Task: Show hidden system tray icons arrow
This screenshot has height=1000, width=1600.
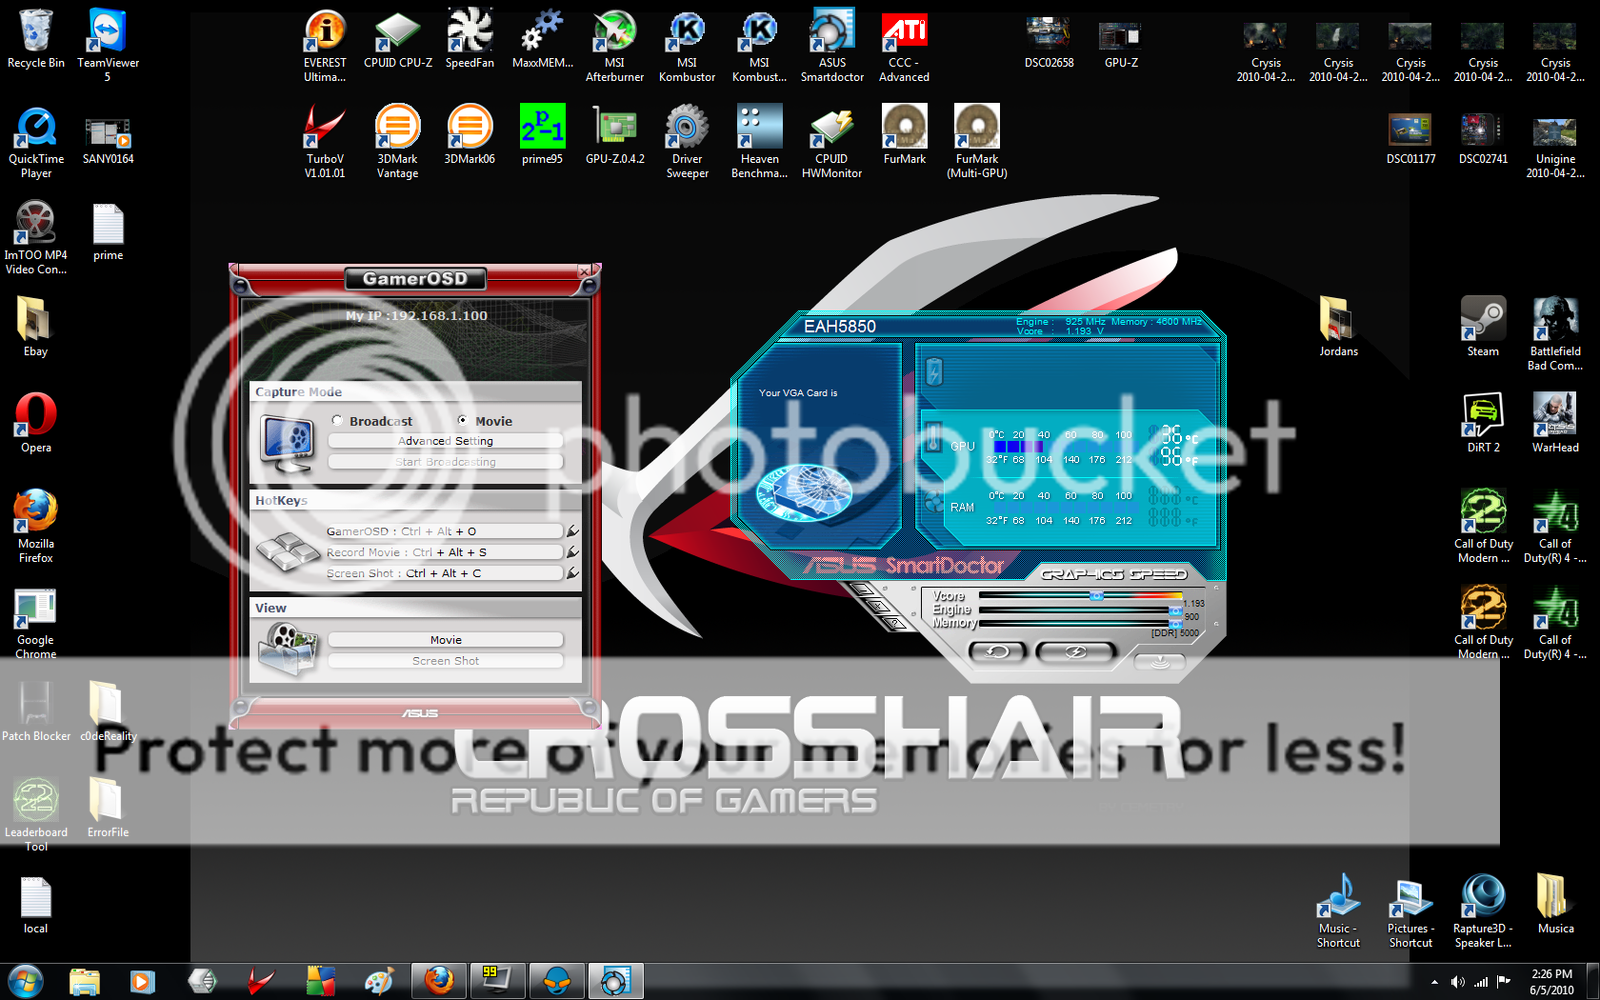Action: [x=1434, y=983]
